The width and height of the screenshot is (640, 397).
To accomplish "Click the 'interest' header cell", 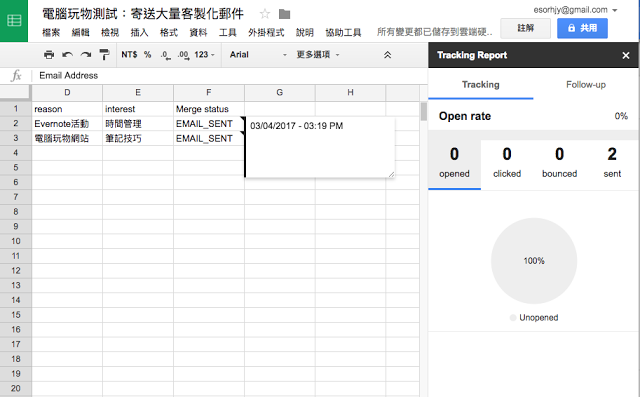I will [138, 109].
